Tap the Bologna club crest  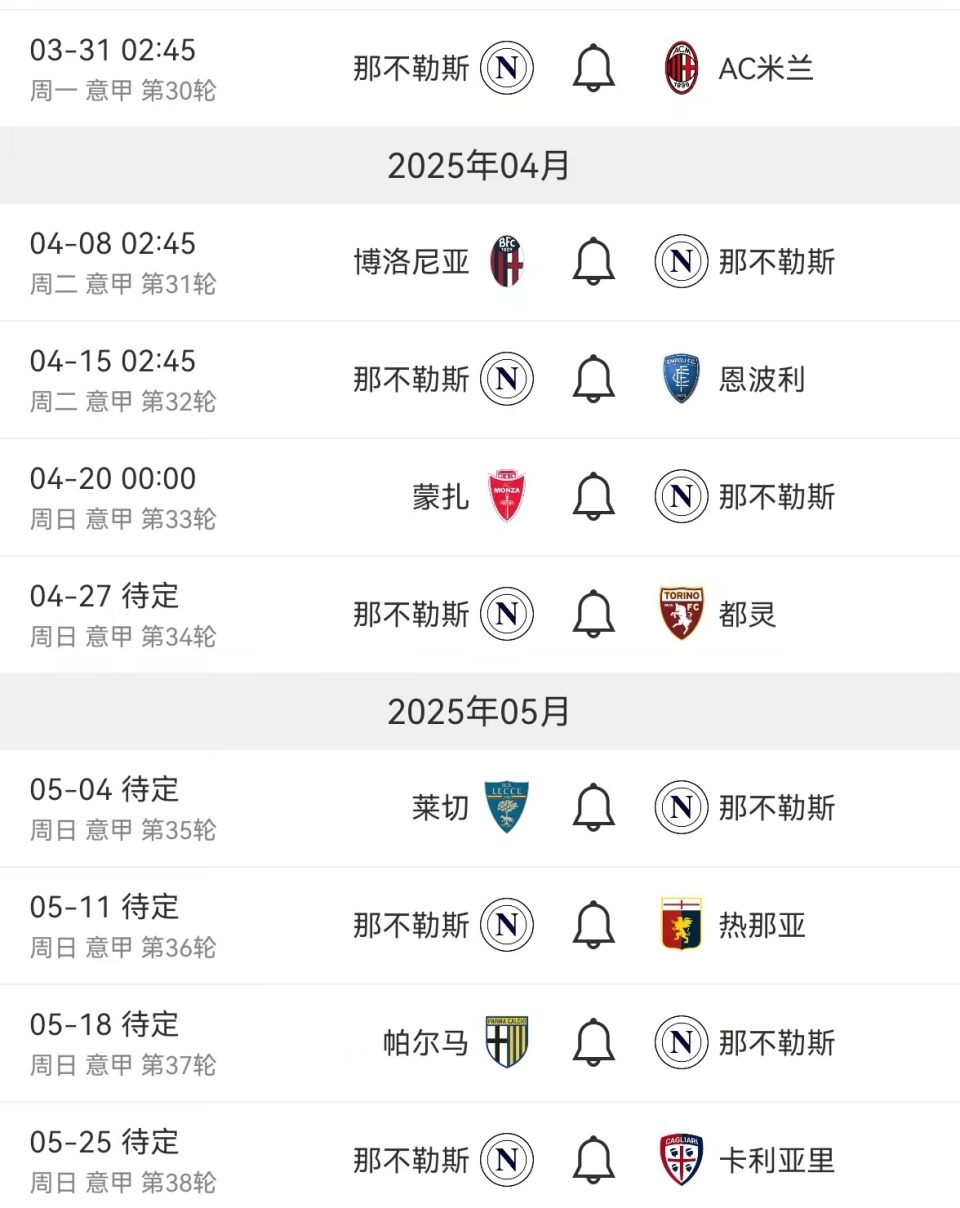[507, 262]
